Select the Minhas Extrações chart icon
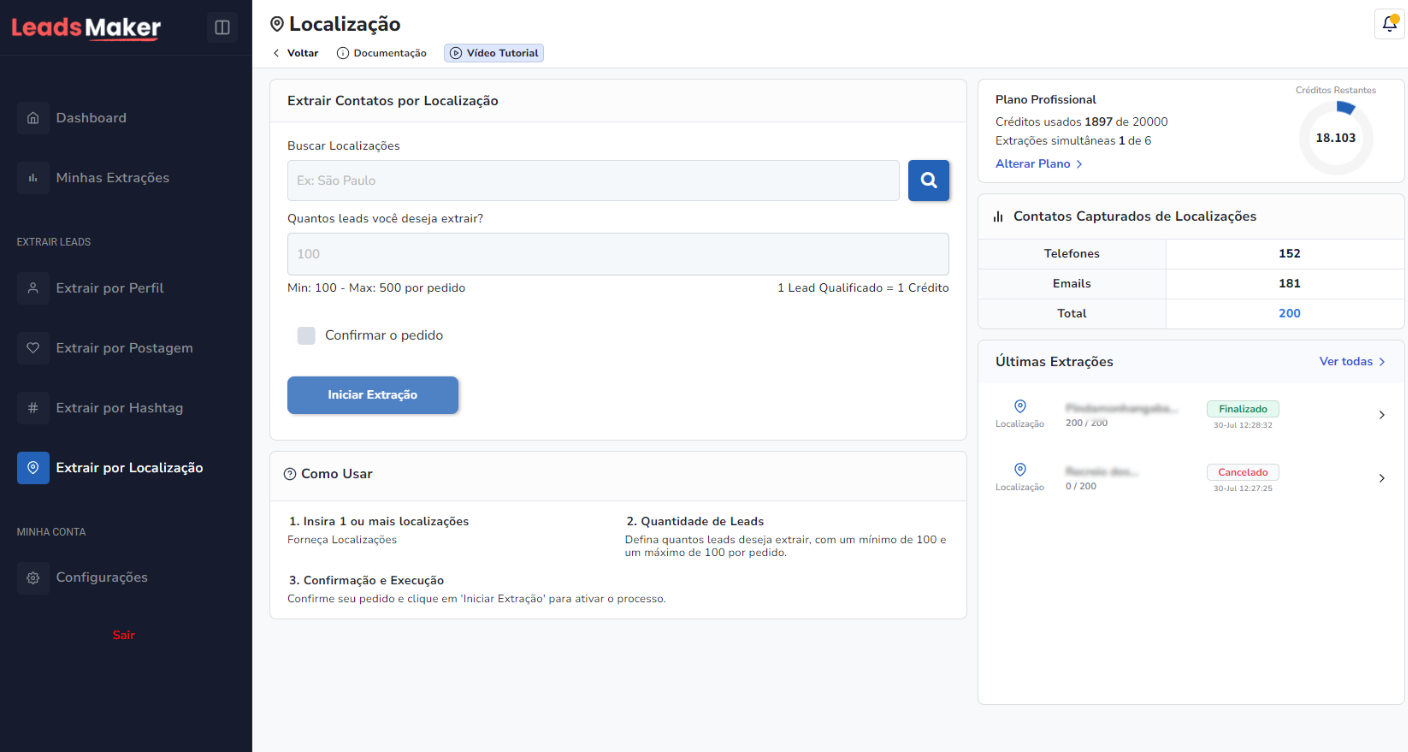This screenshot has height=752, width=1408. (x=33, y=177)
